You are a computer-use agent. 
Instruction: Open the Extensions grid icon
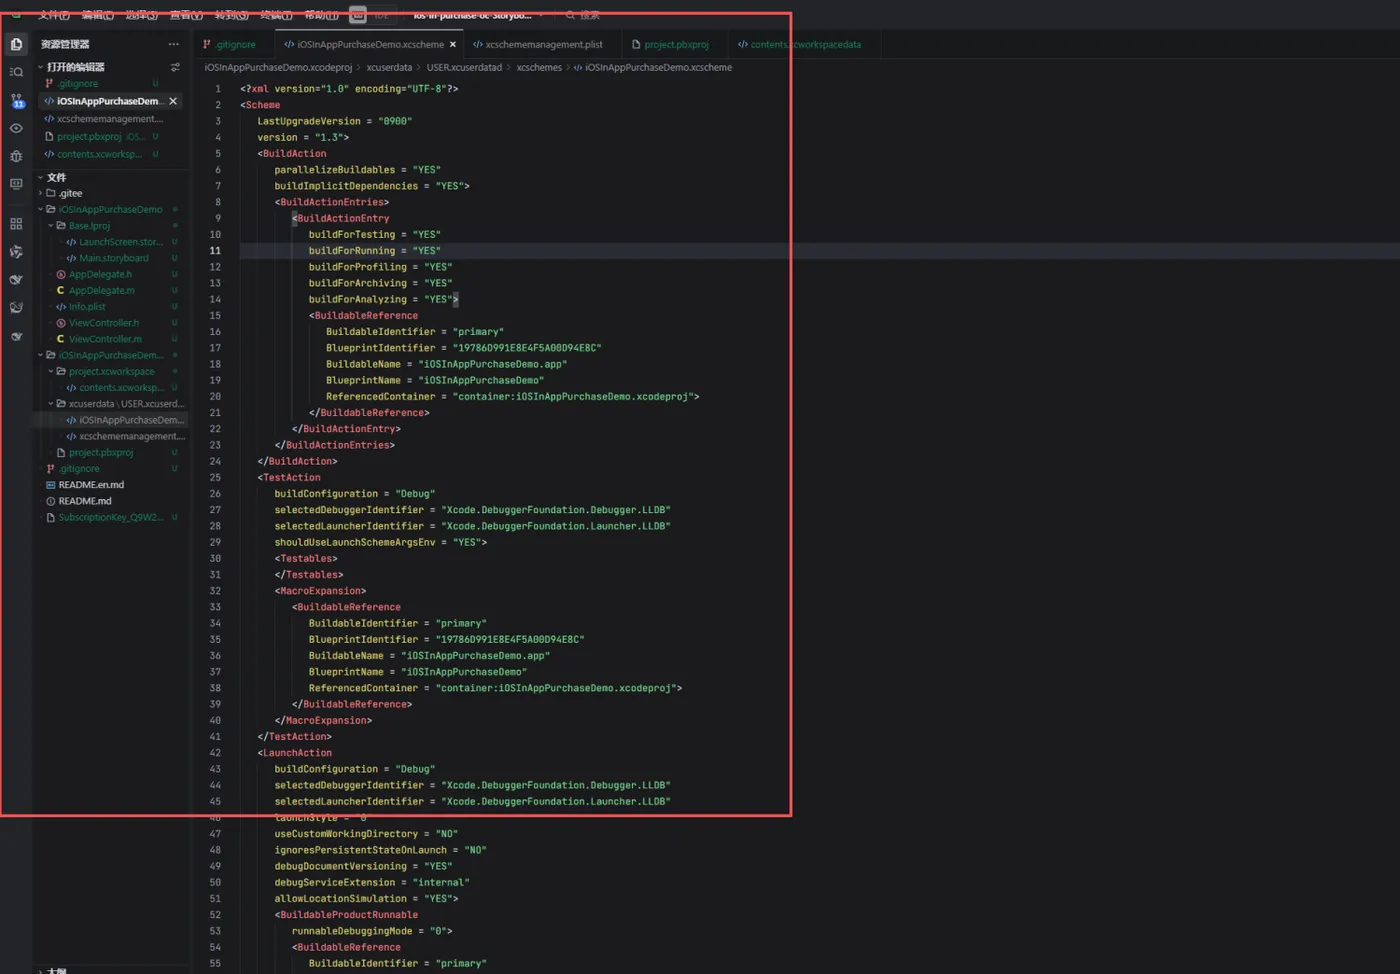coord(16,224)
